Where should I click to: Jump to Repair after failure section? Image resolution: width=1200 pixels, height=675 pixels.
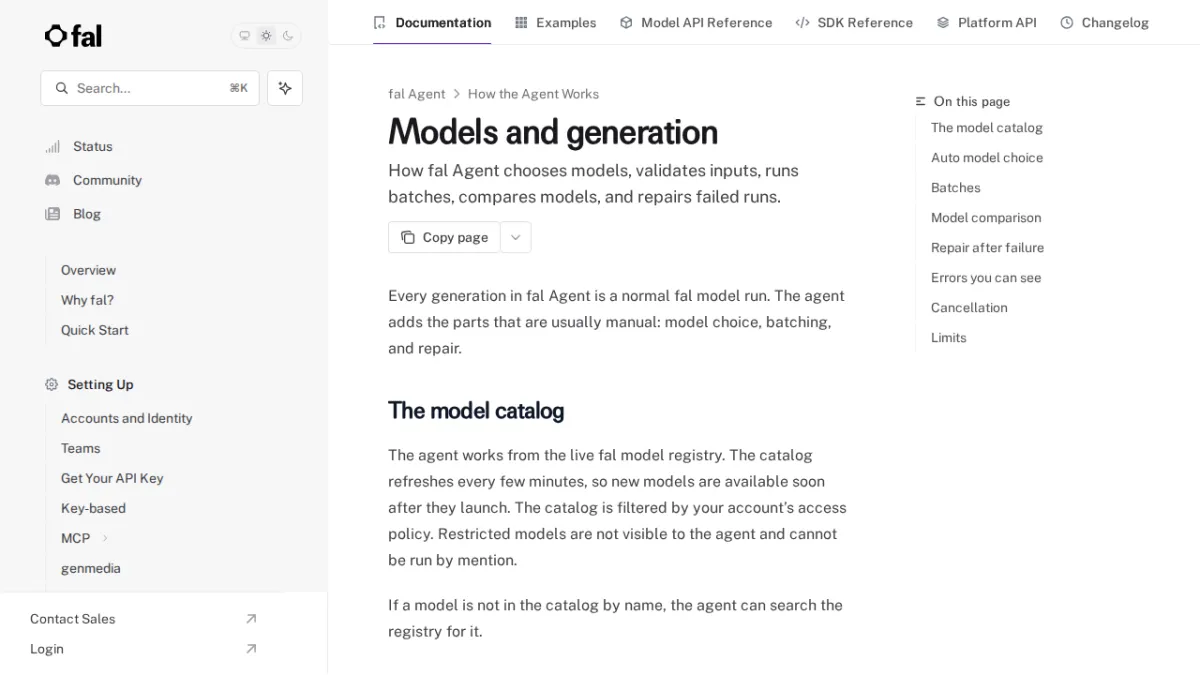coord(987,248)
